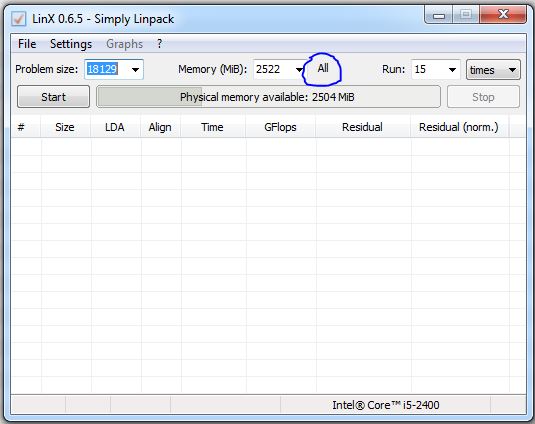Click the Problem size field showing 18129
The height and width of the screenshot is (424, 535).
click(x=114, y=69)
